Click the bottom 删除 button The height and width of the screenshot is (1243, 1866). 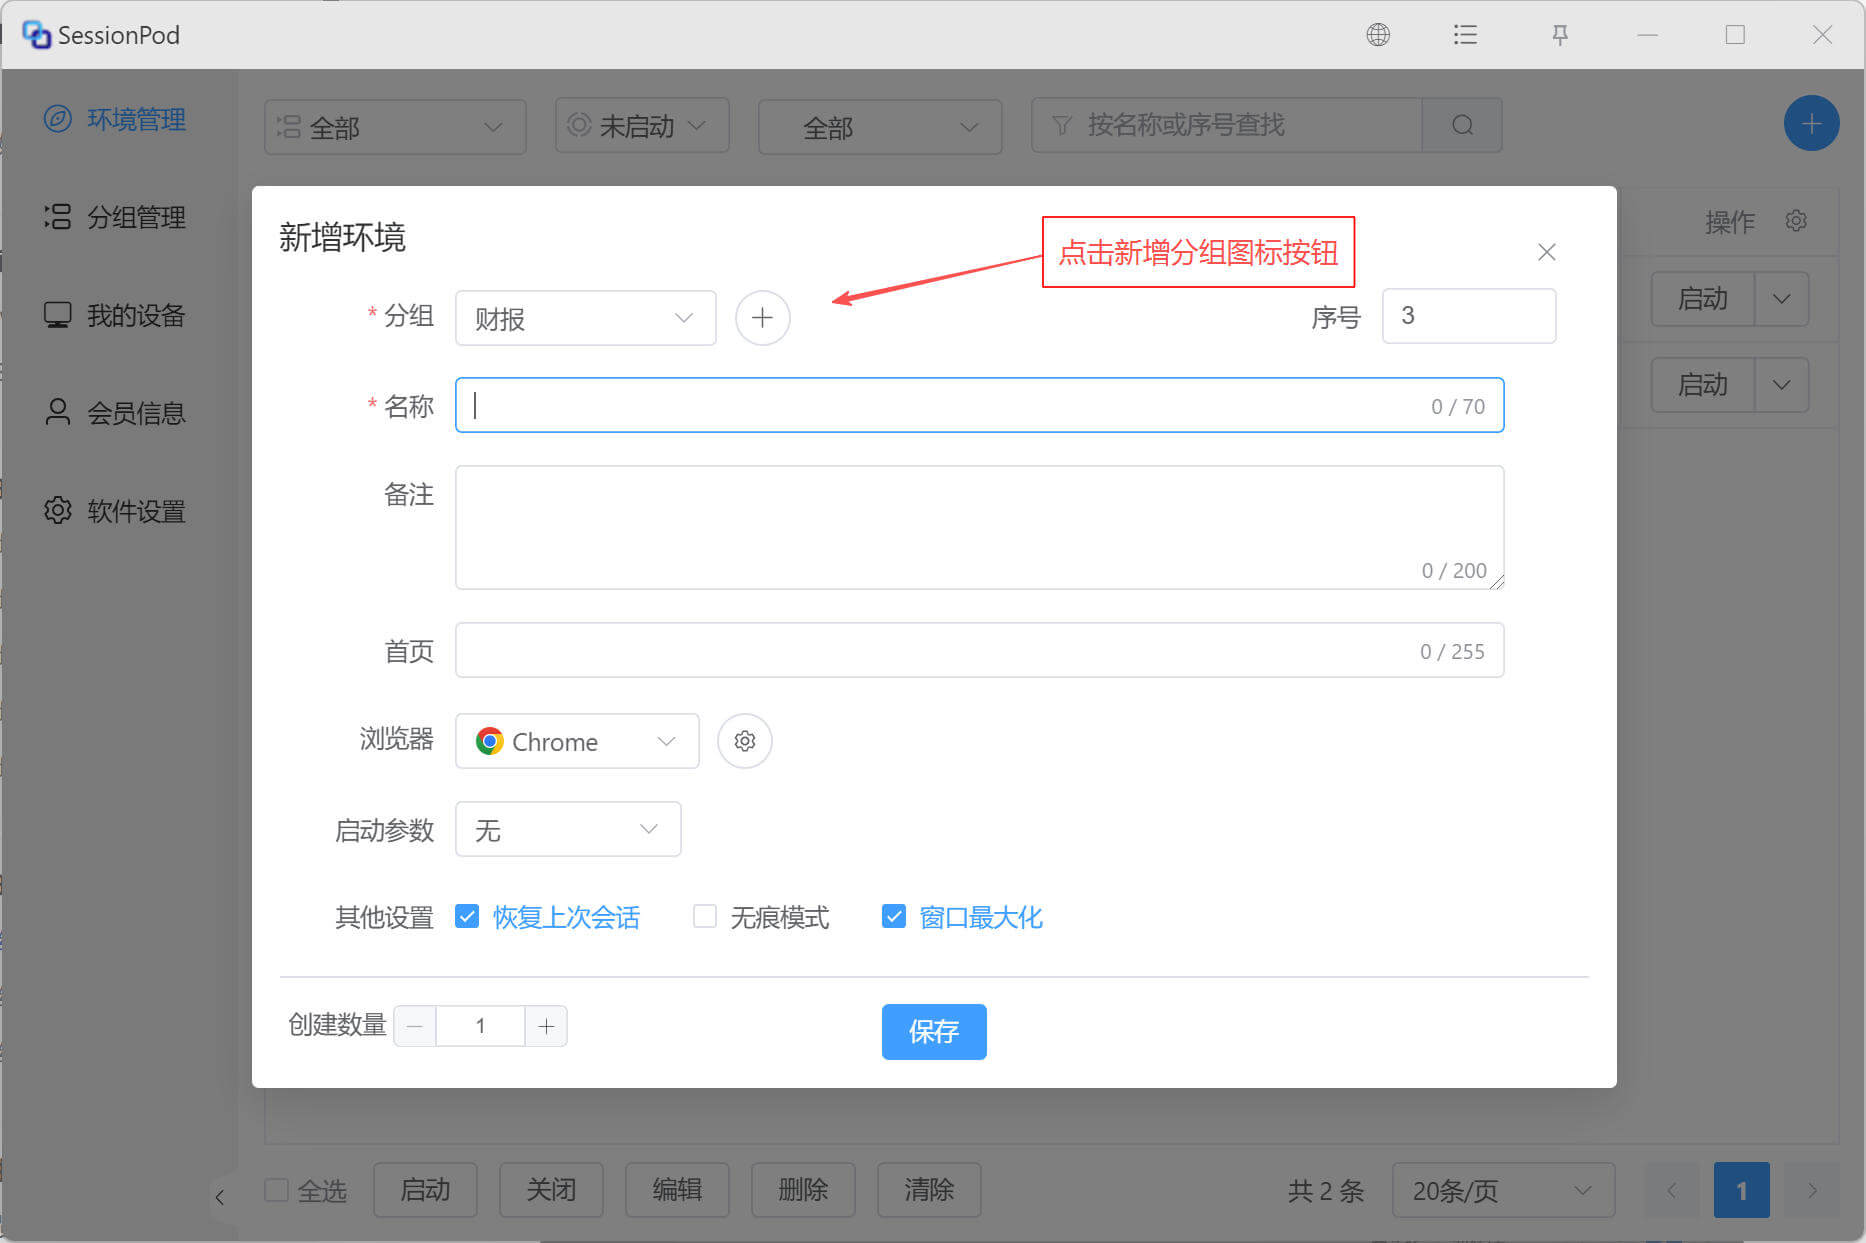pos(803,1190)
